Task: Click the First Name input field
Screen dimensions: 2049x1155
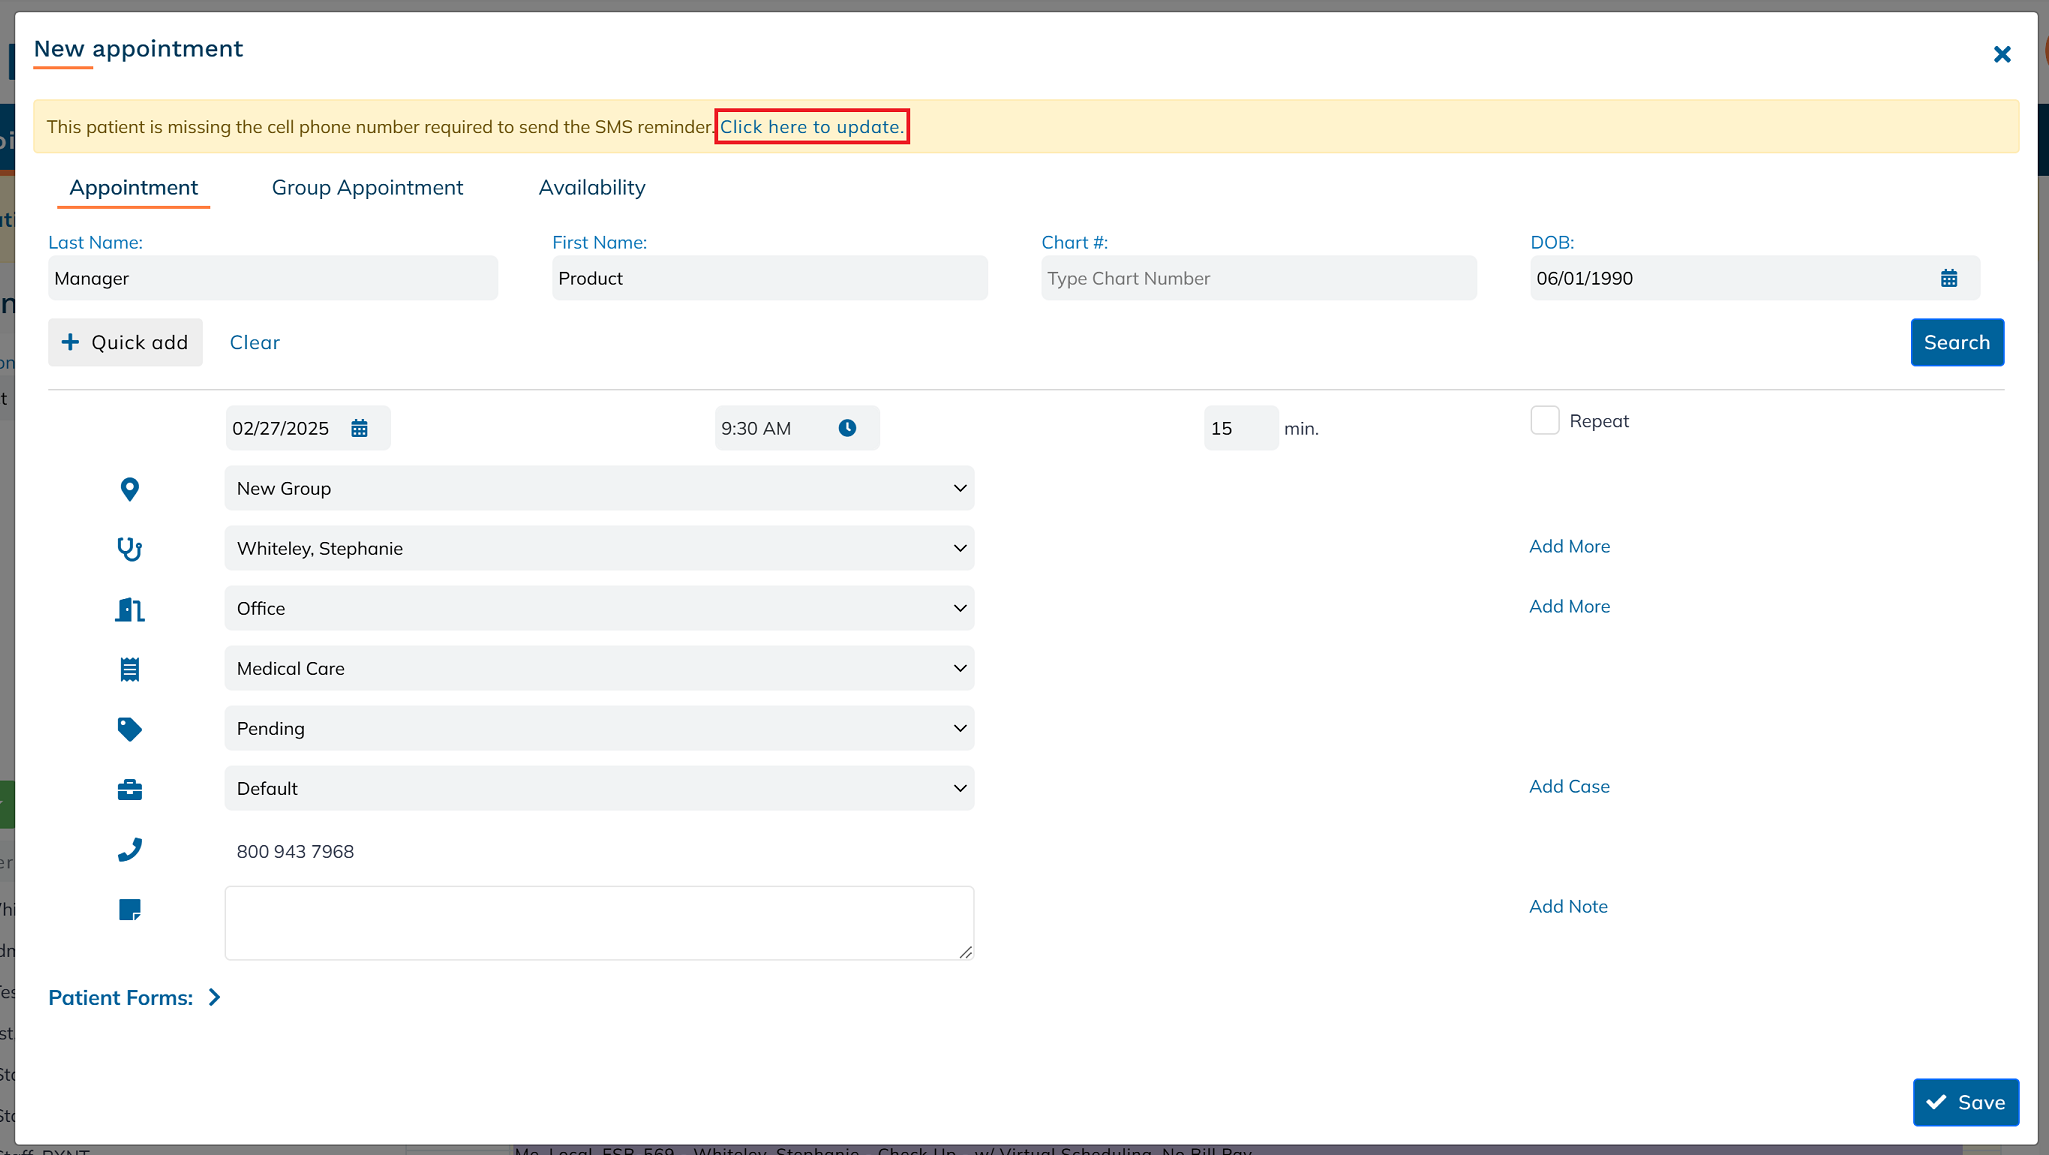Action: pos(770,278)
